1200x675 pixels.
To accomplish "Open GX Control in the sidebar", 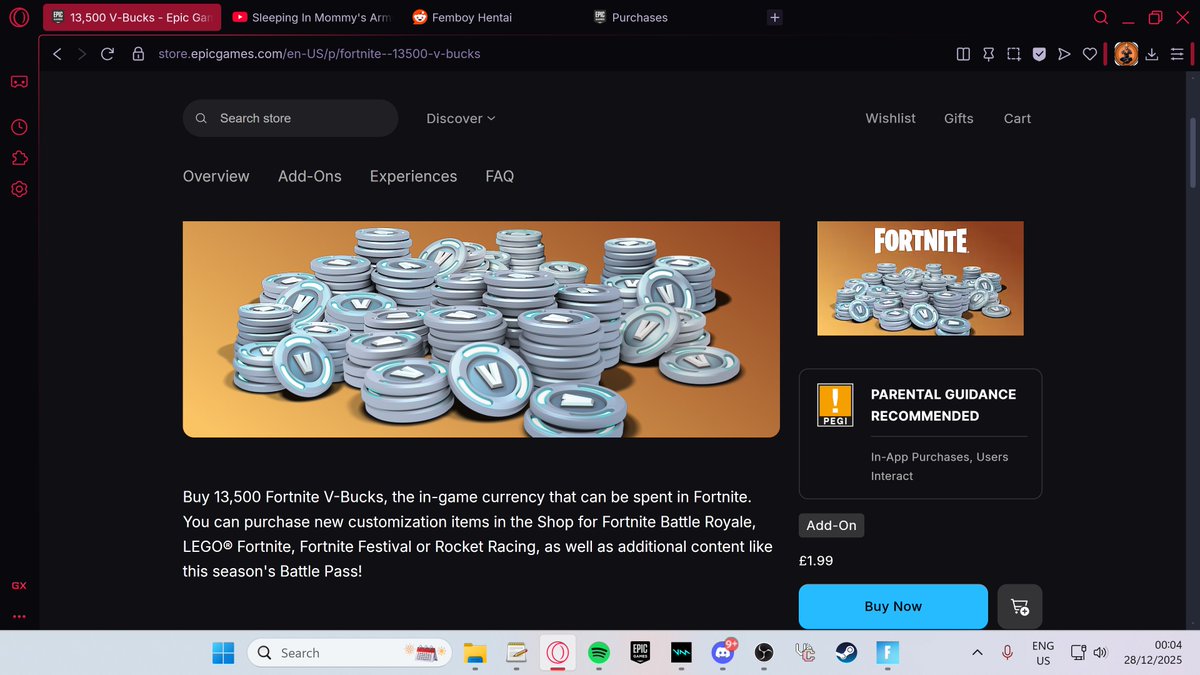I will (19, 585).
